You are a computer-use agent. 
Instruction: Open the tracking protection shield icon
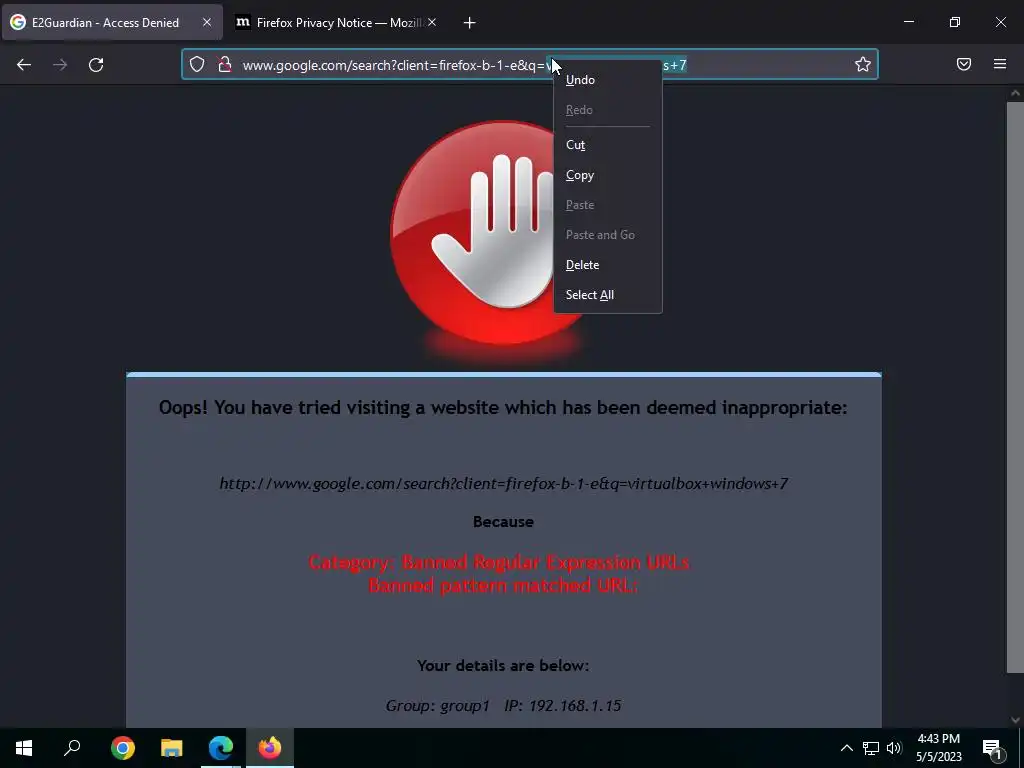197,65
